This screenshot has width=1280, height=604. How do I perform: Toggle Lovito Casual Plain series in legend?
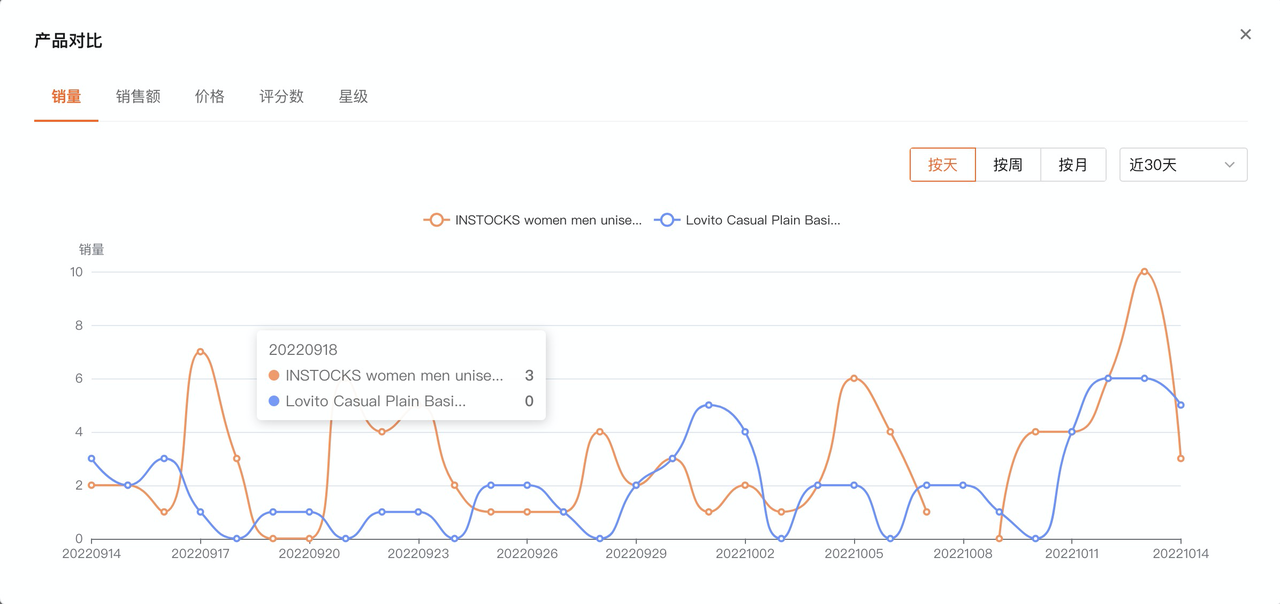point(748,220)
